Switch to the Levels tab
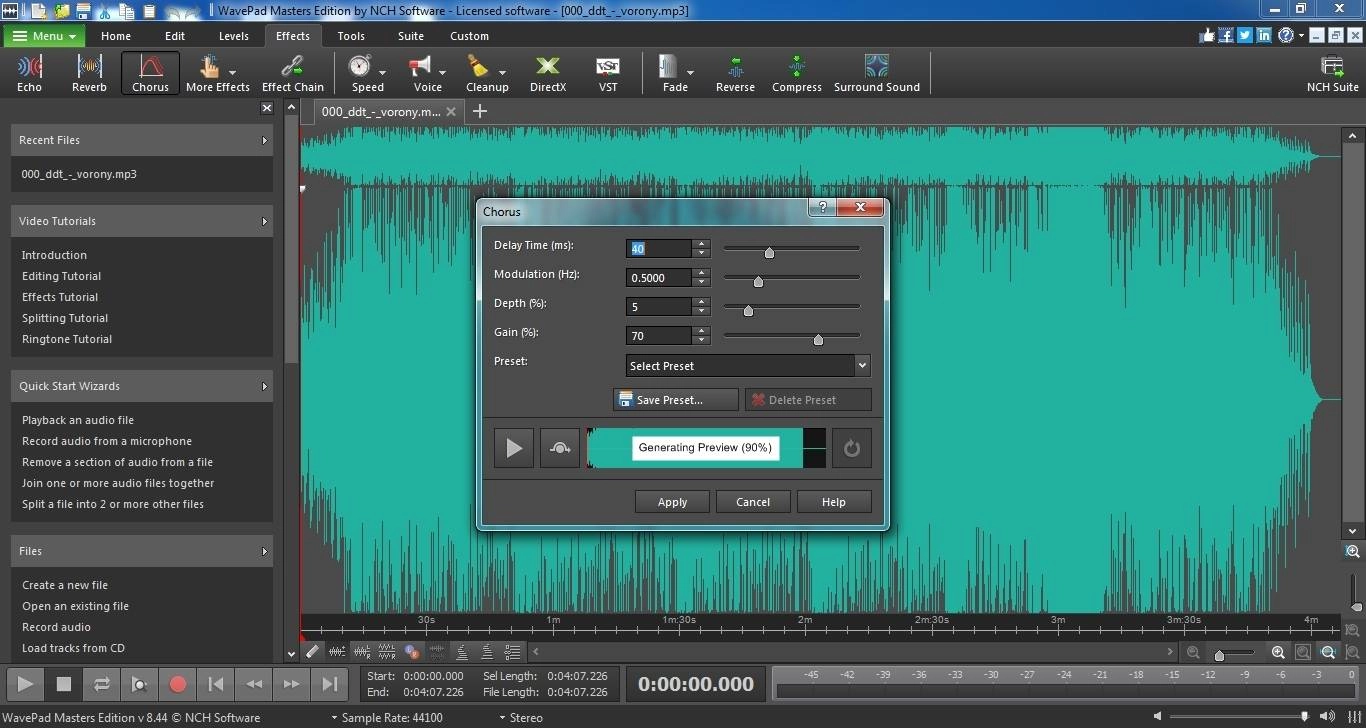 point(234,36)
